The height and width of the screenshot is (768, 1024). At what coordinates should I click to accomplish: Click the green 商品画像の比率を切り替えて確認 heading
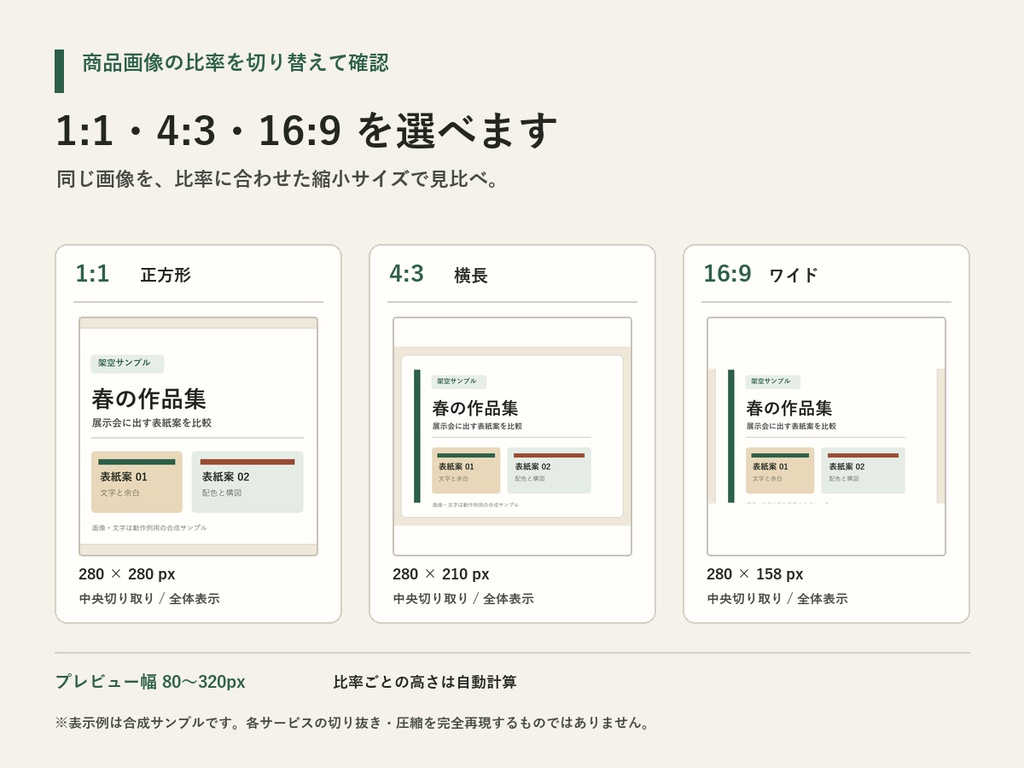coord(235,63)
